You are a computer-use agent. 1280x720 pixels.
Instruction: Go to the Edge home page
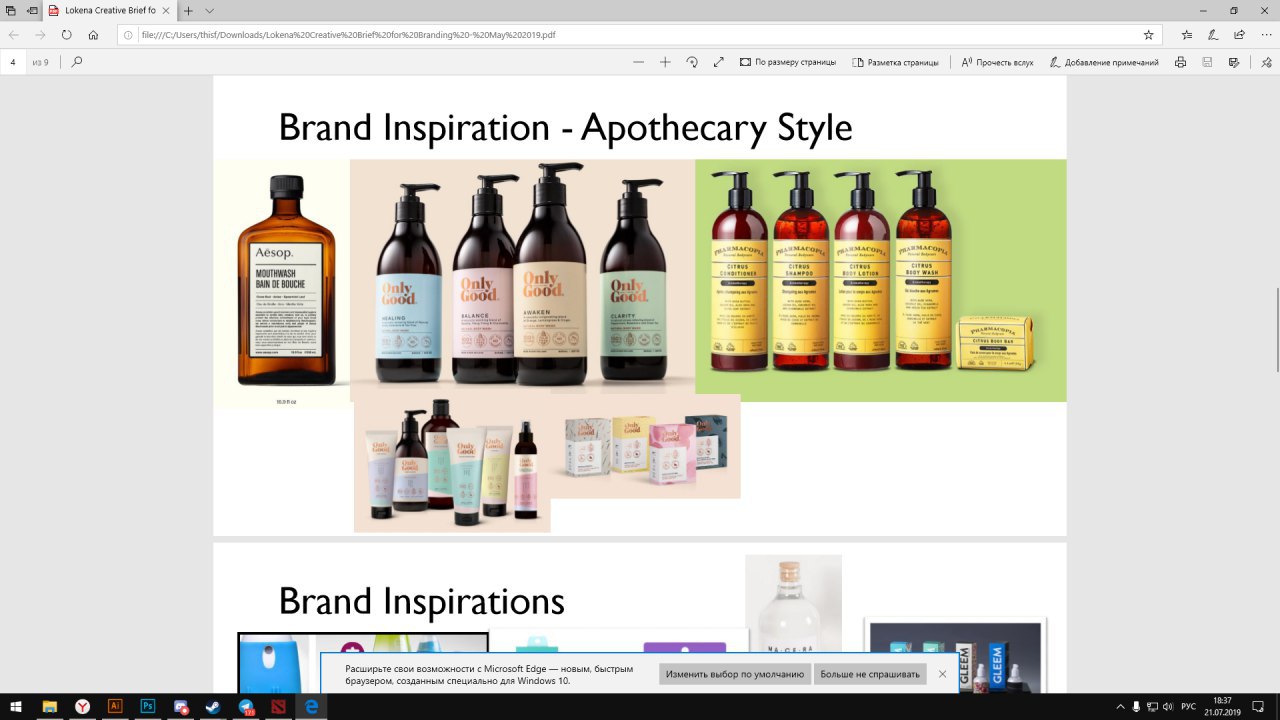coord(93,34)
